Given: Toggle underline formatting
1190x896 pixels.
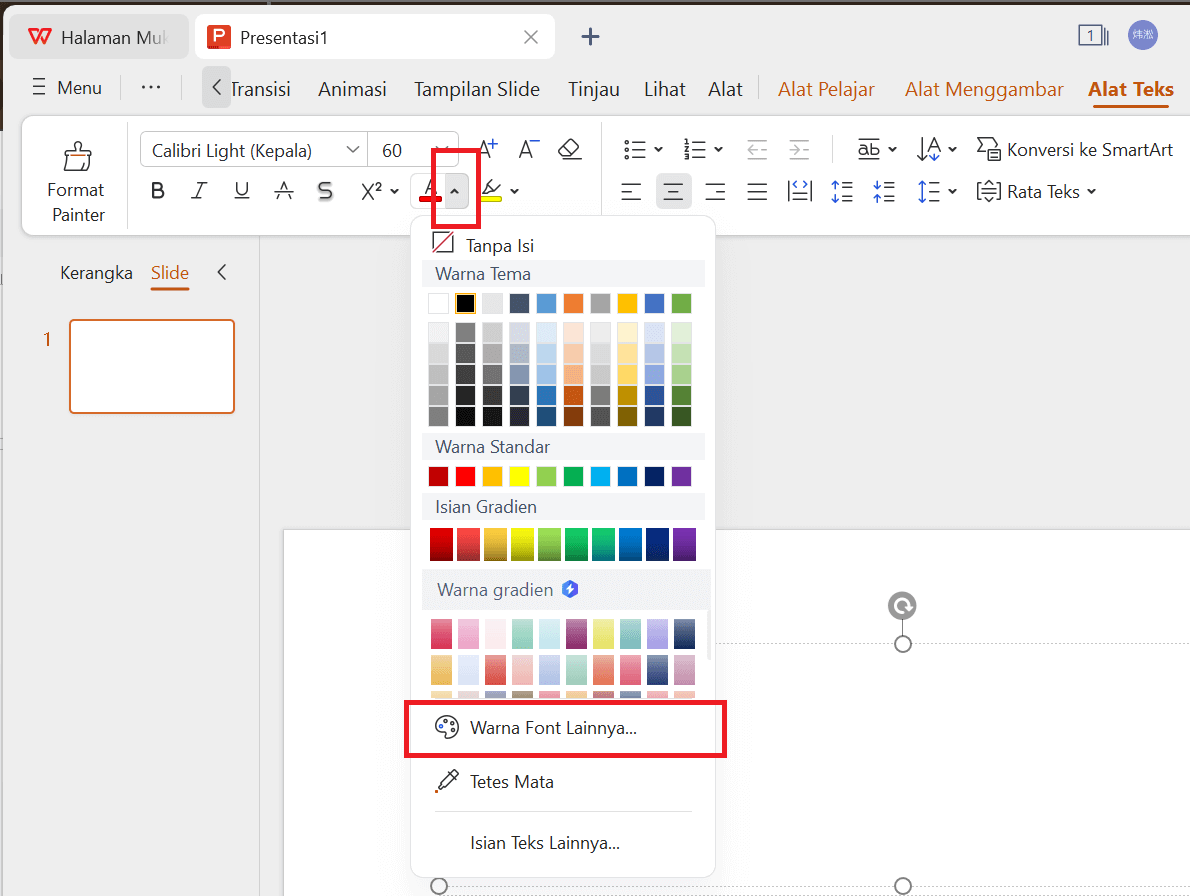Looking at the screenshot, I should click(241, 190).
